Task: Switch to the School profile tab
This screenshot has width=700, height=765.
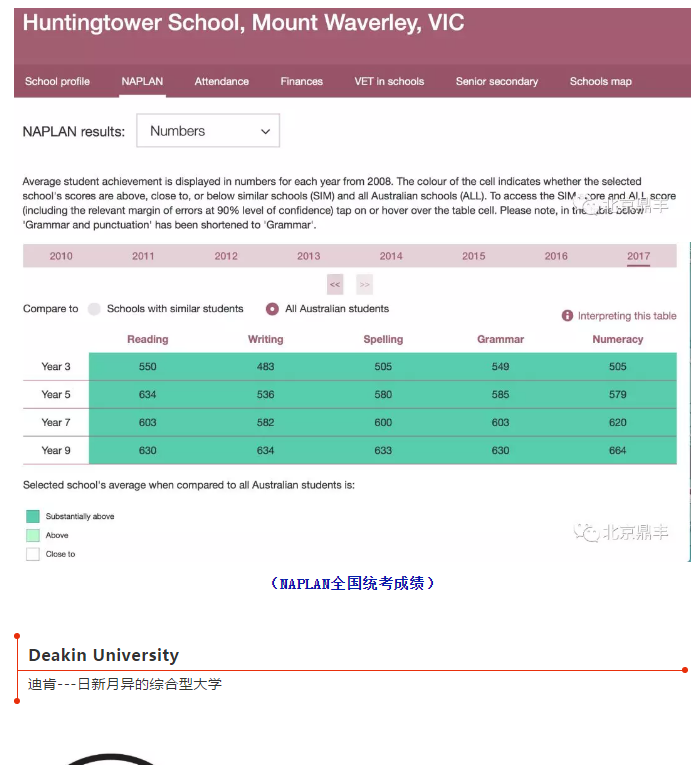Action: click(x=57, y=82)
